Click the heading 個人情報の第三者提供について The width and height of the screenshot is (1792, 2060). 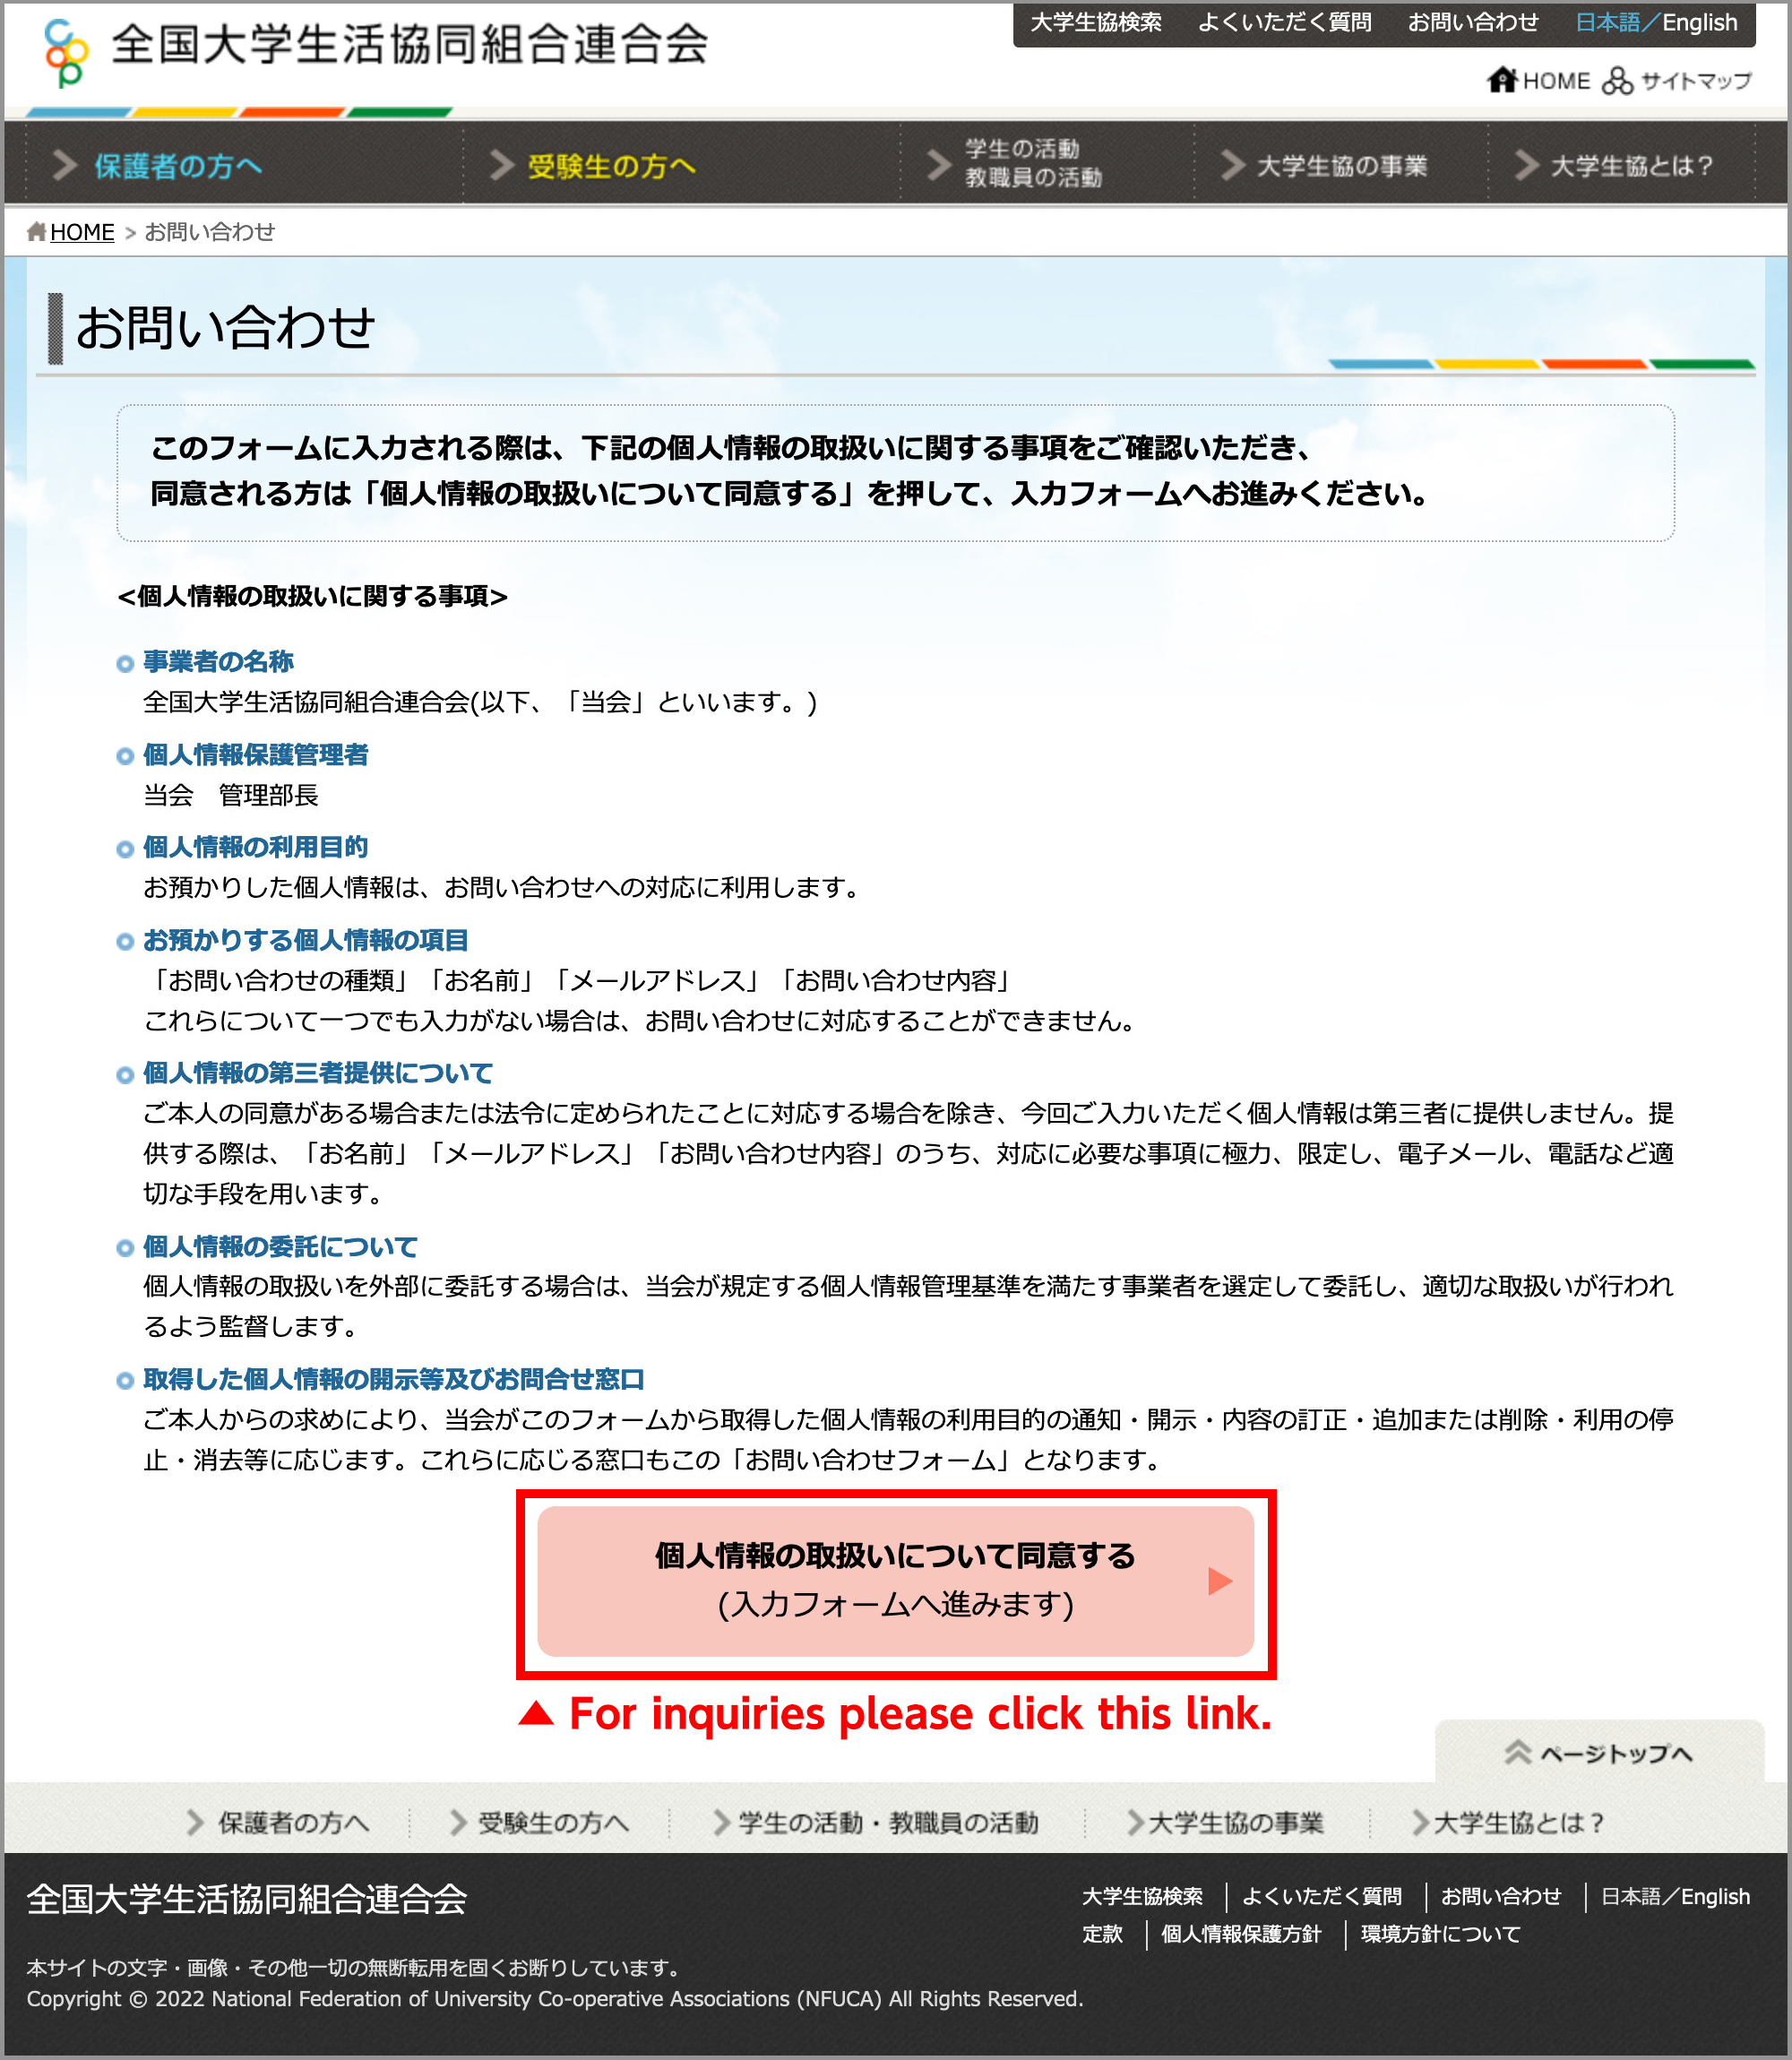pos(318,1073)
